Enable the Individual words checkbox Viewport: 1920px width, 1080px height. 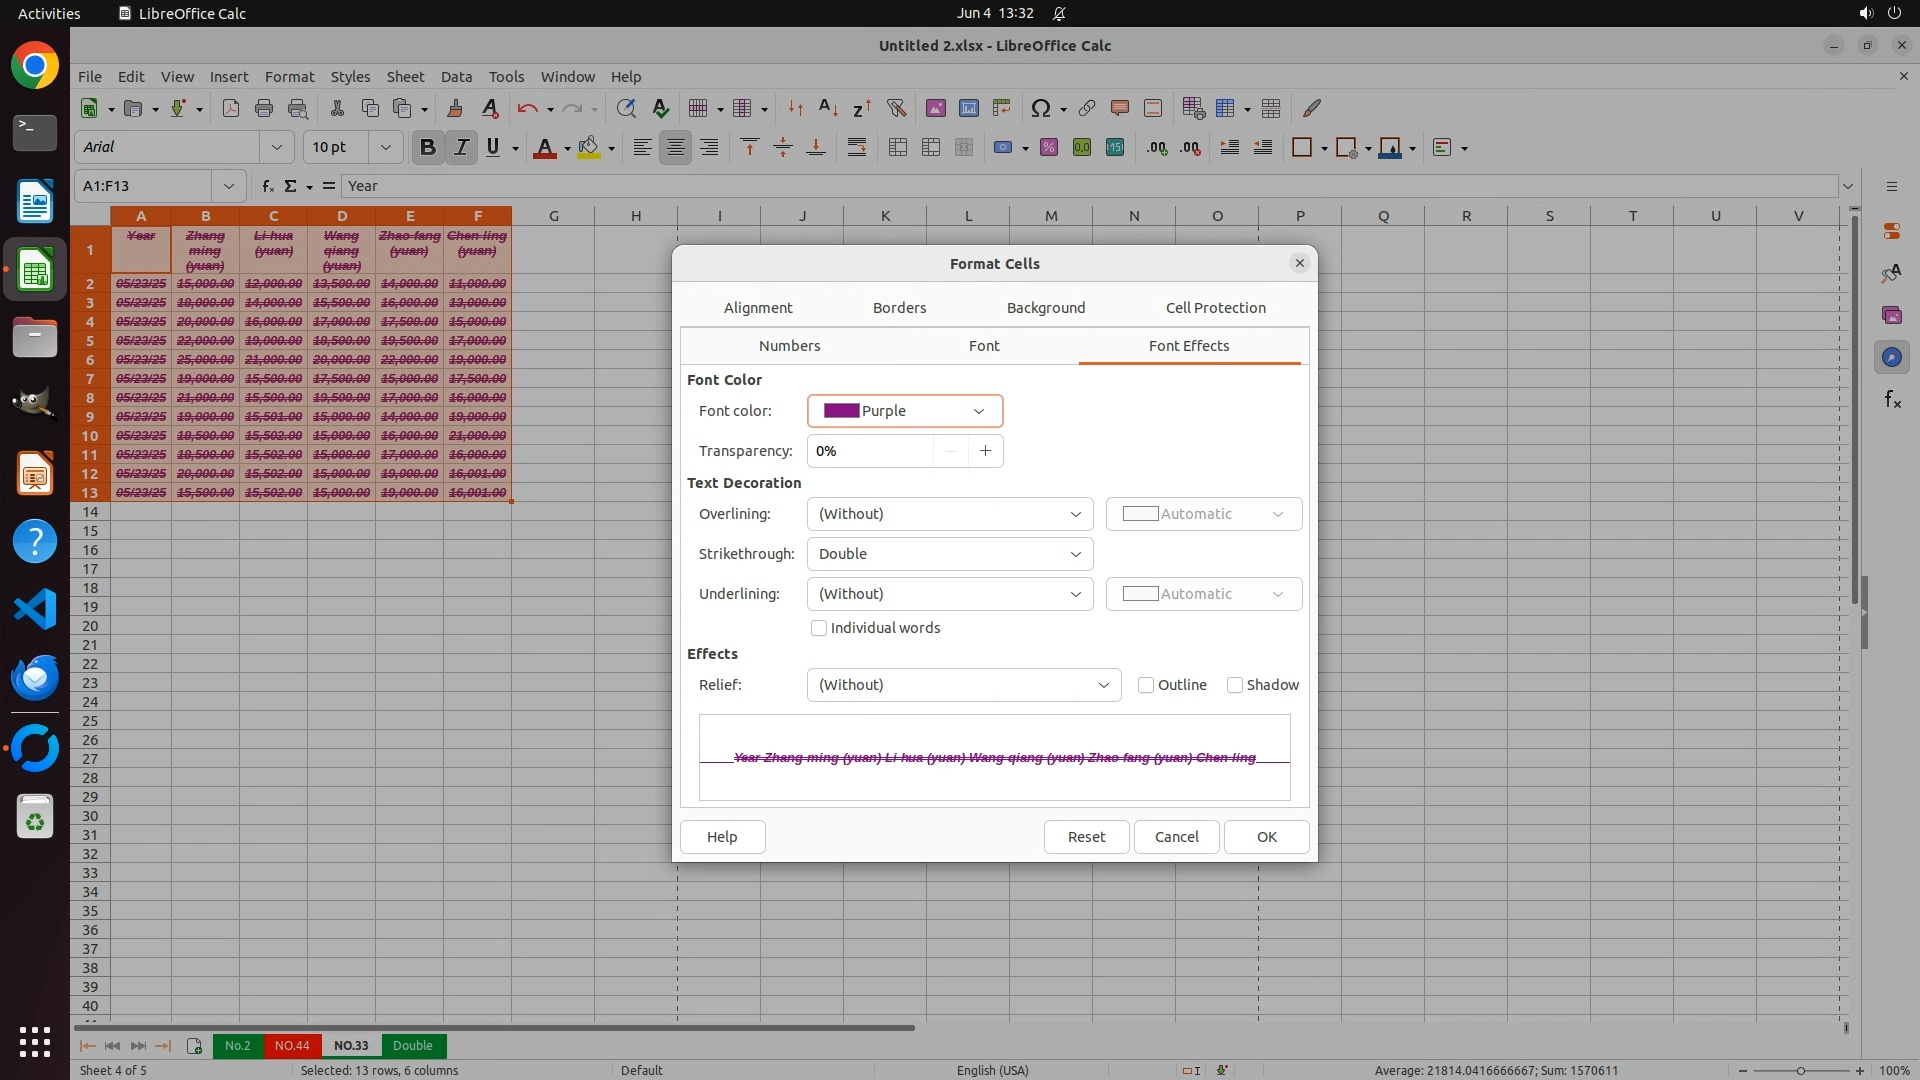pyautogui.click(x=819, y=628)
